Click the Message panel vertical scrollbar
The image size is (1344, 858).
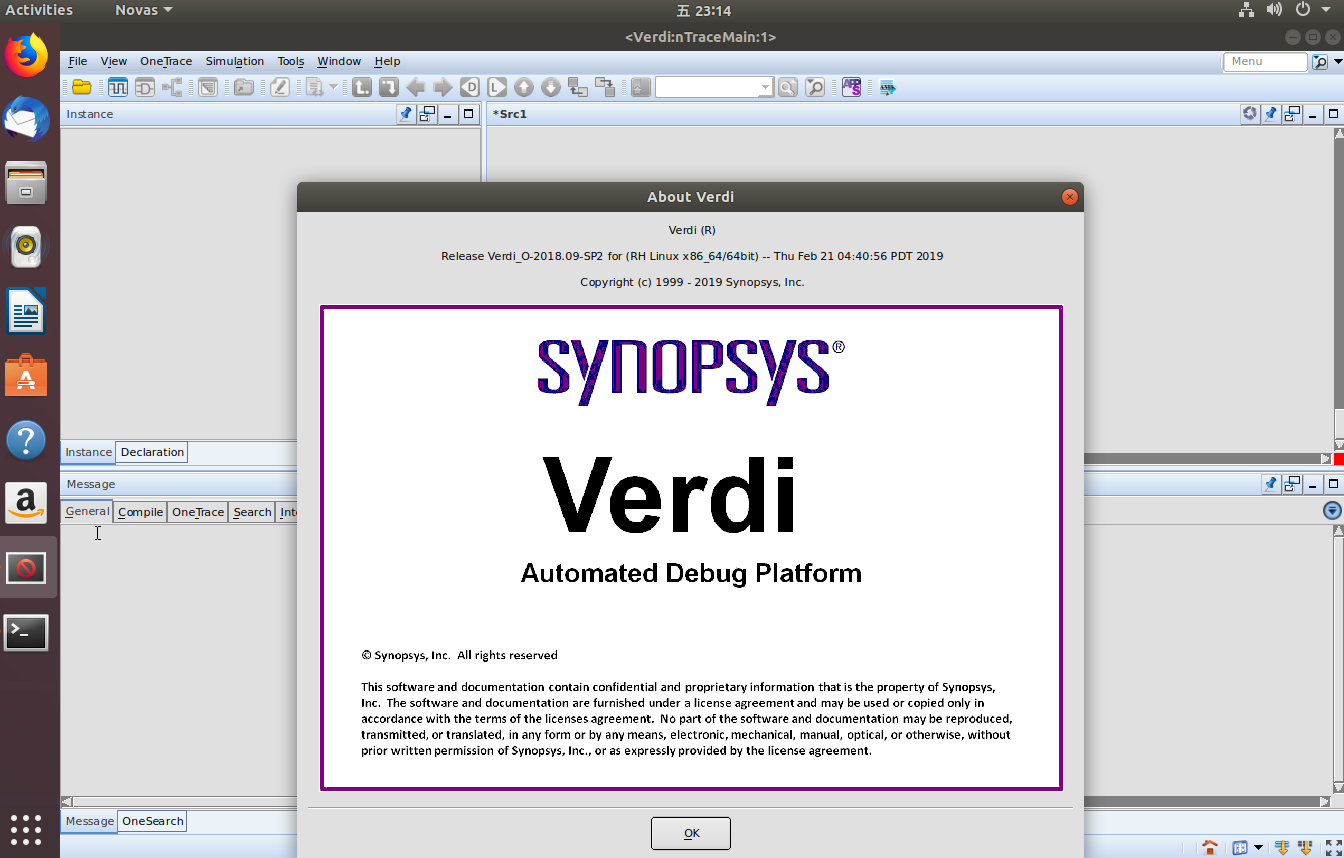point(1338,660)
